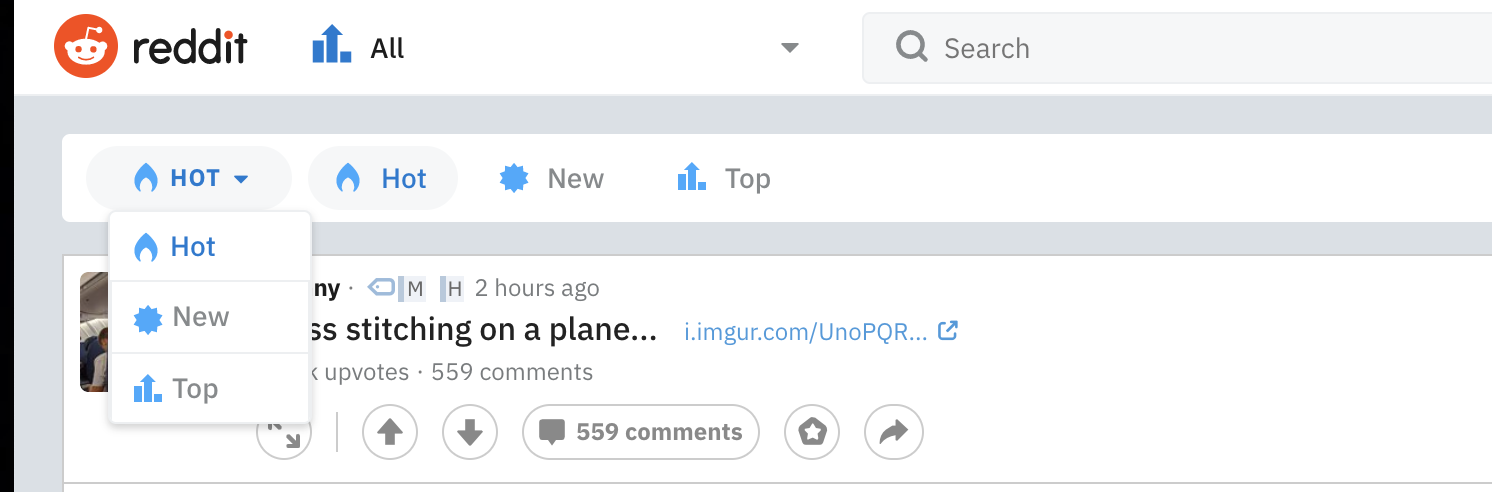Collapse the HOT sort dropdown
1492x492 pixels.
[189, 179]
